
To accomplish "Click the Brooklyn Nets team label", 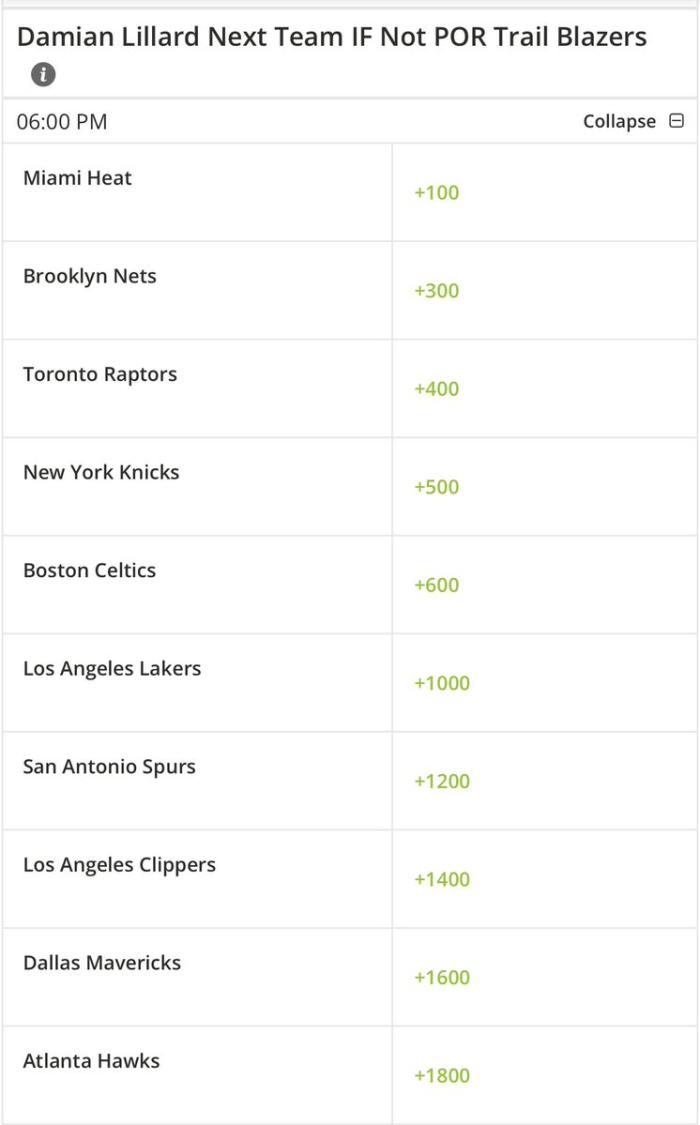I will [x=90, y=276].
